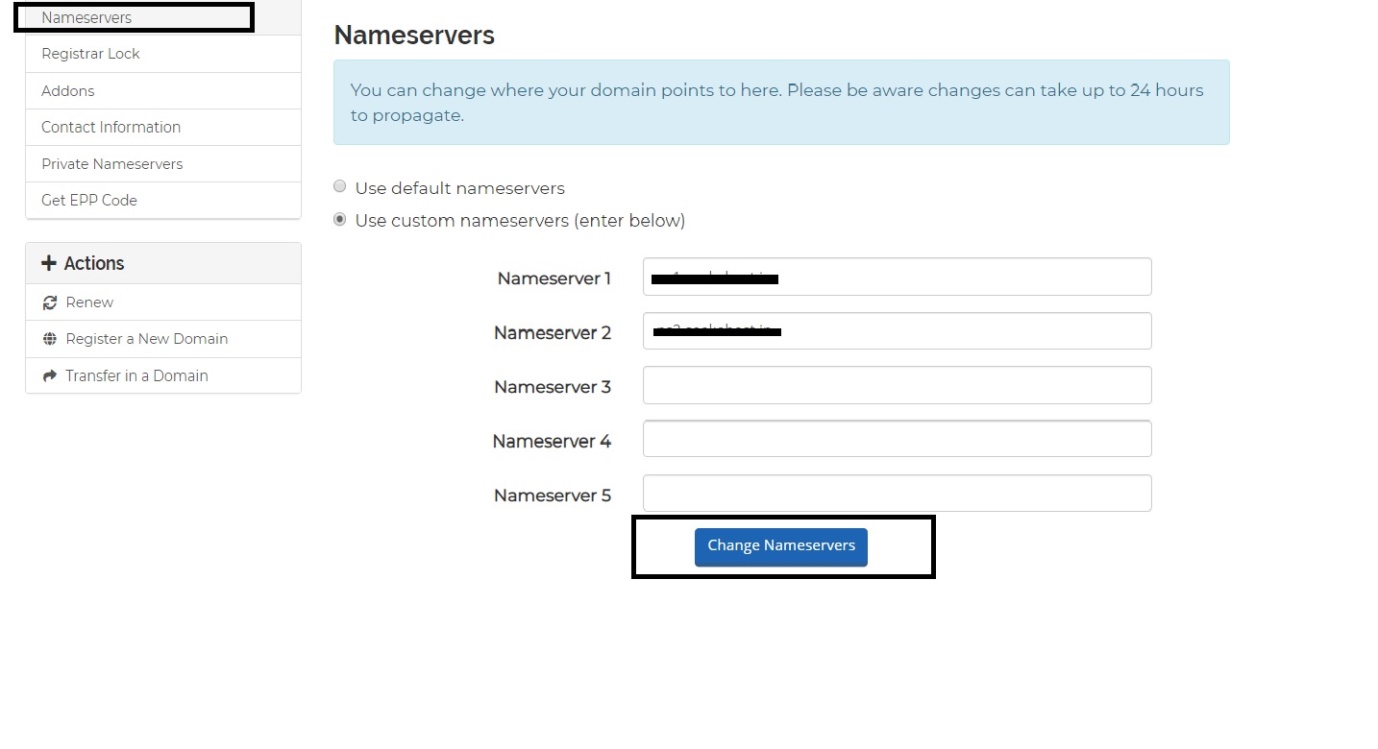
Task: Focus the Nameserver 1 field
Action: coord(897,277)
